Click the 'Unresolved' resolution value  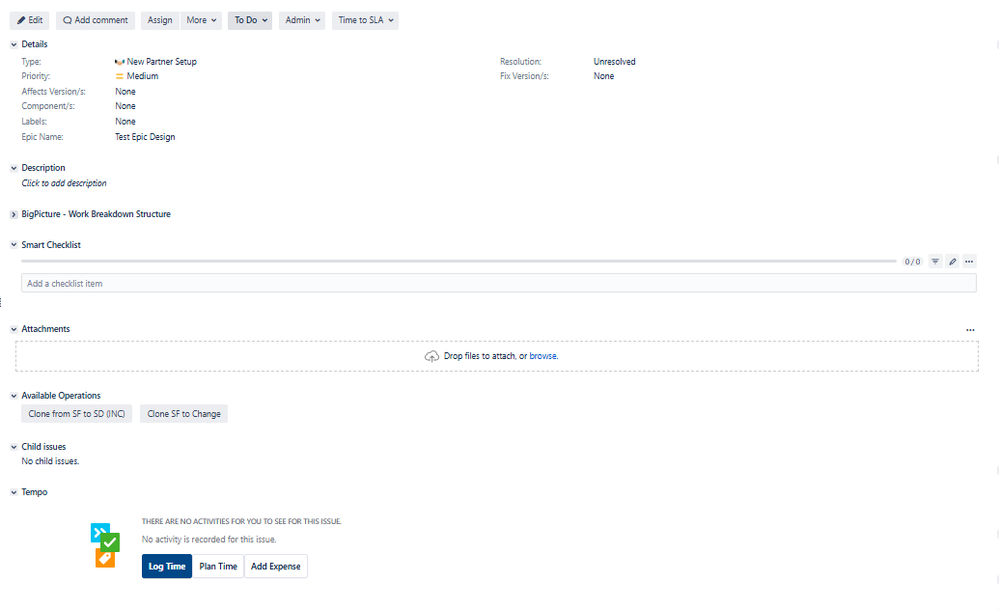coord(614,62)
